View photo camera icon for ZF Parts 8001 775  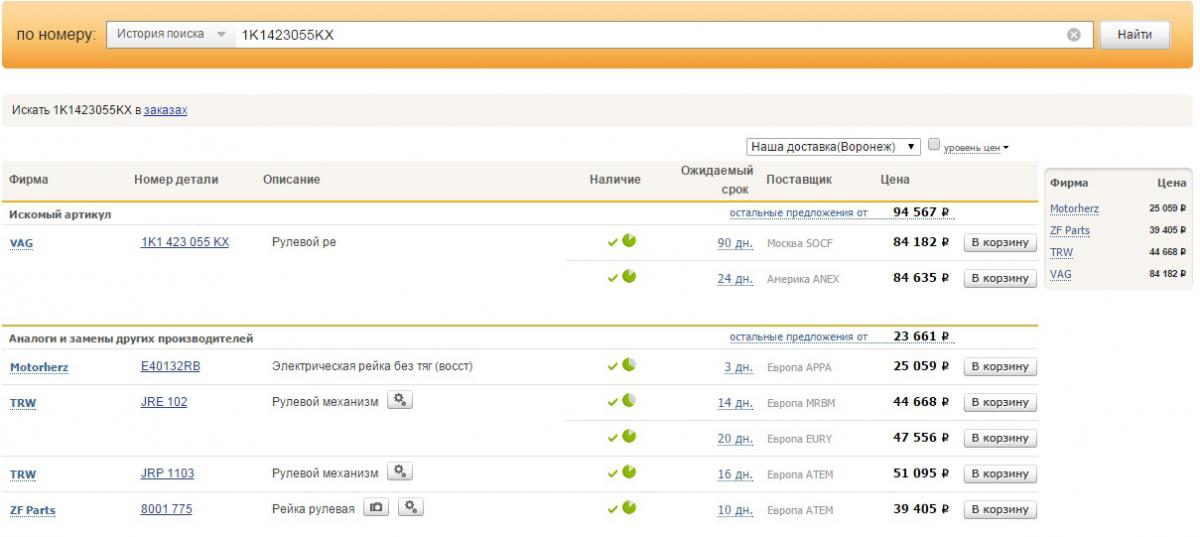(376, 508)
